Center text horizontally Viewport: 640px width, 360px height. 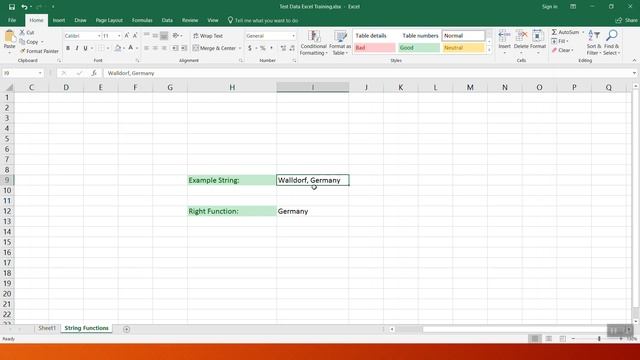[155, 48]
